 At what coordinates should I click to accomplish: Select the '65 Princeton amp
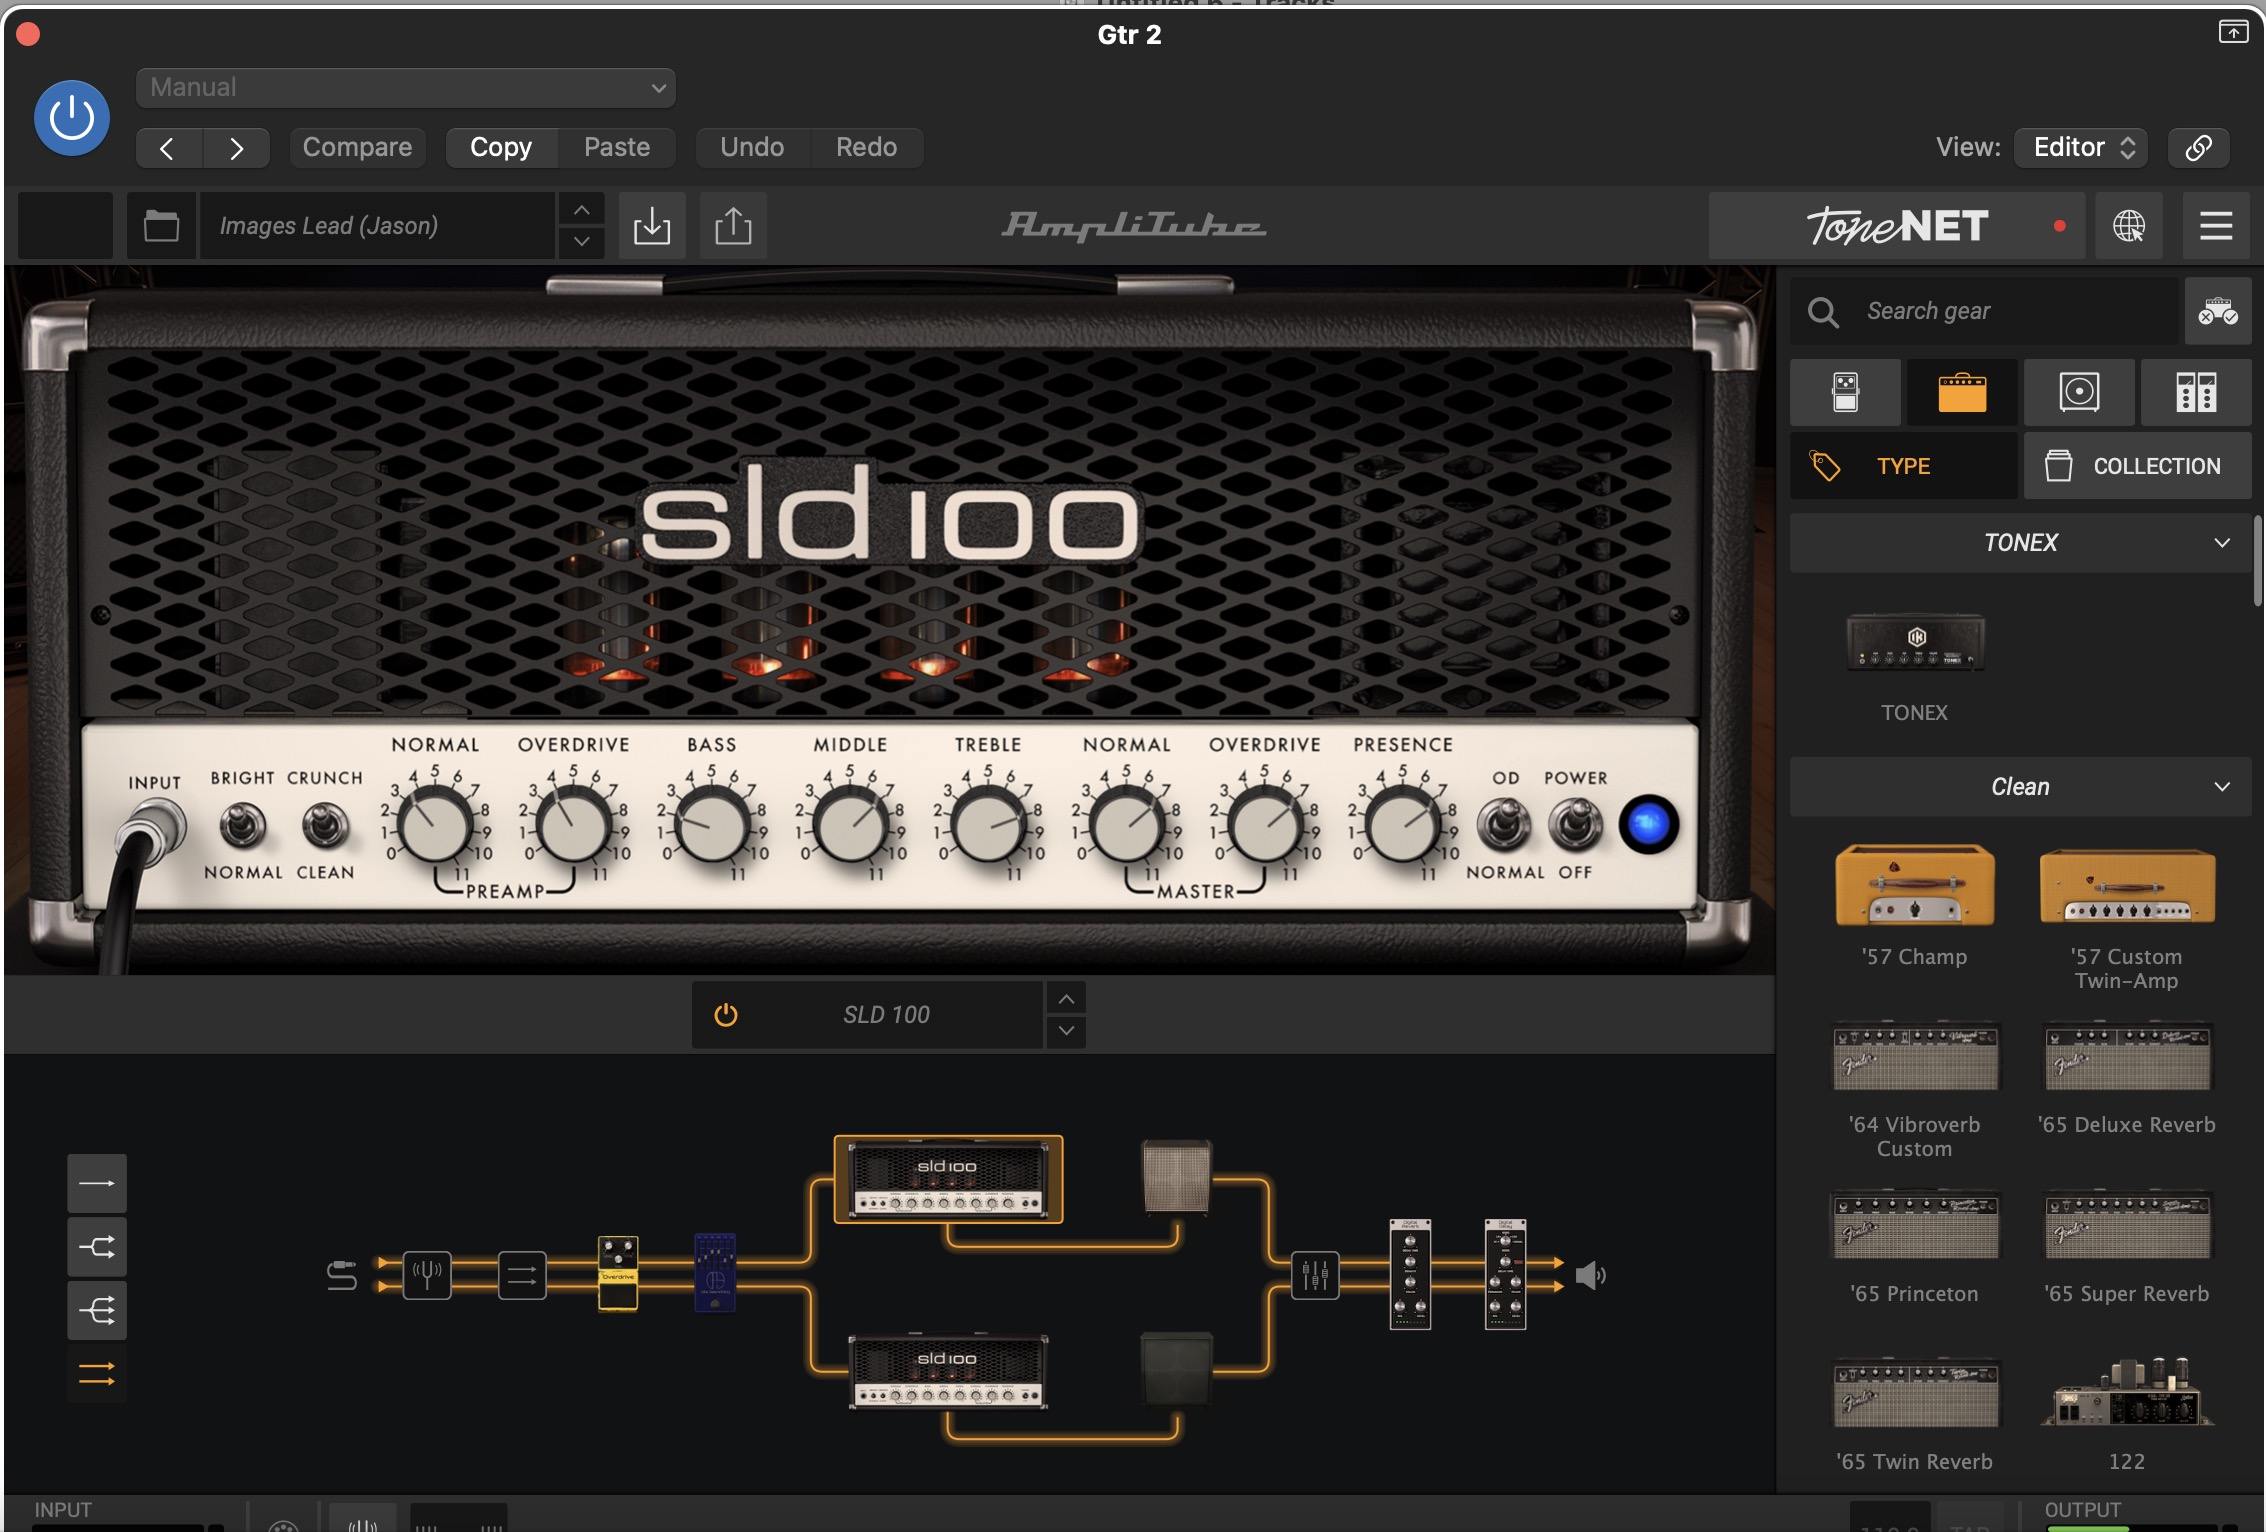[1915, 1224]
